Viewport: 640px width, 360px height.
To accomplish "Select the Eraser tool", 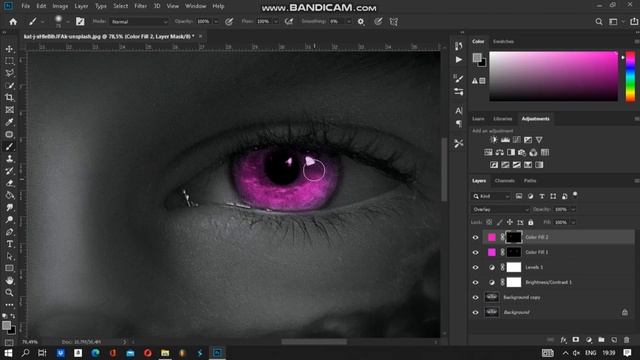I will [x=9, y=183].
